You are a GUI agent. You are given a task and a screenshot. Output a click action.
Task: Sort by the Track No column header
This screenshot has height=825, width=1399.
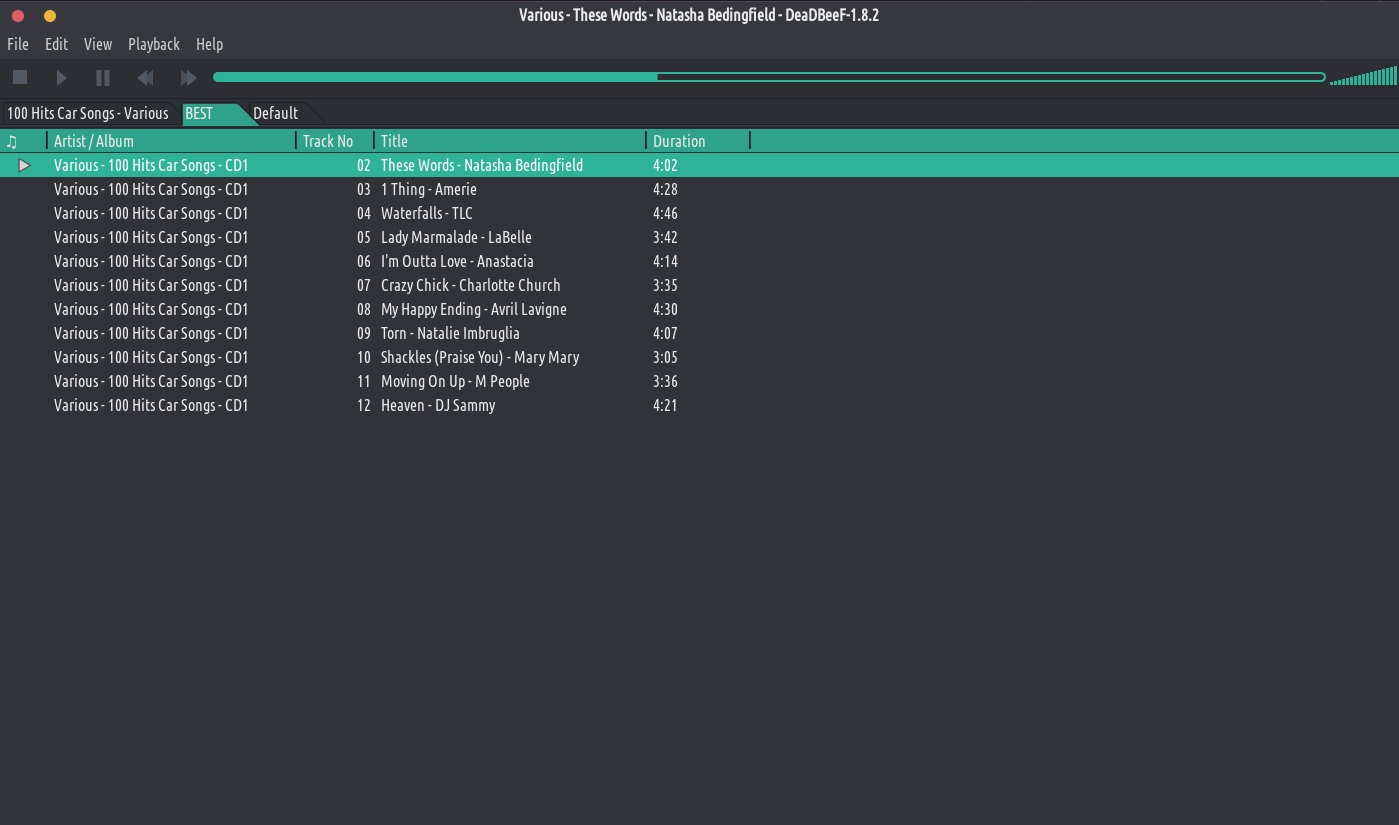(x=328, y=141)
